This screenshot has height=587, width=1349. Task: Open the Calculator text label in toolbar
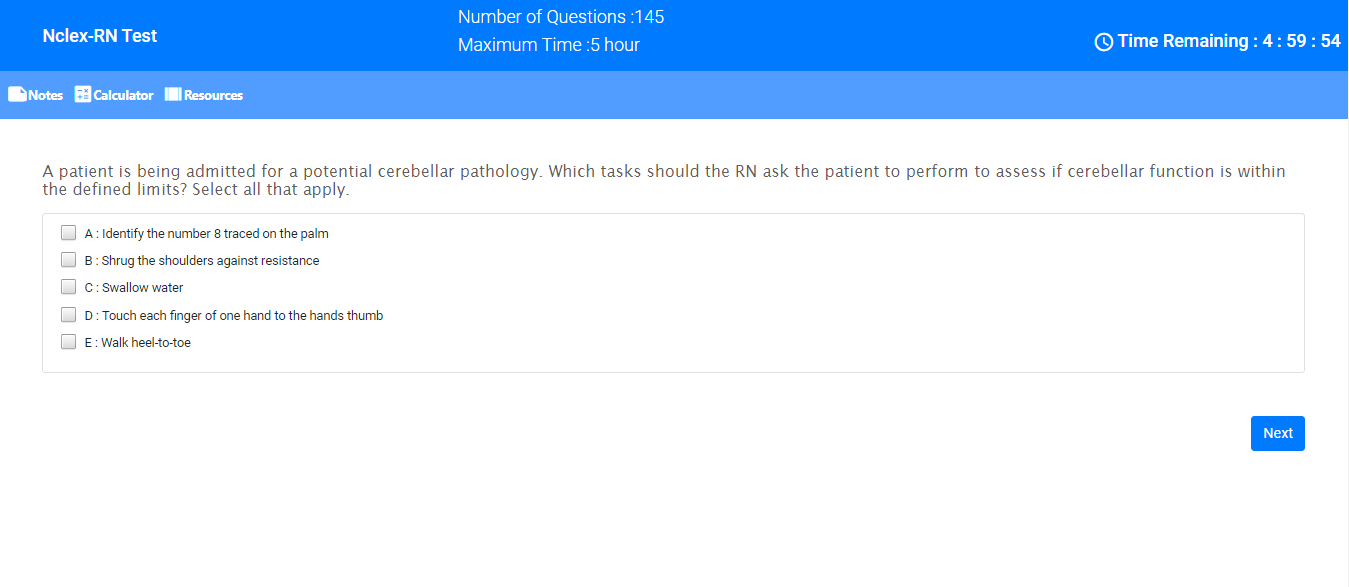point(123,96)
